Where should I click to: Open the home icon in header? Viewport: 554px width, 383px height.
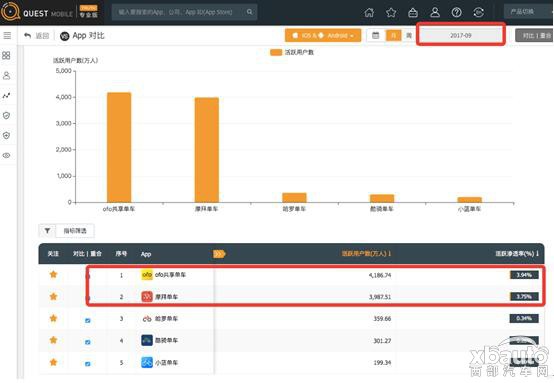click(369, 12)
